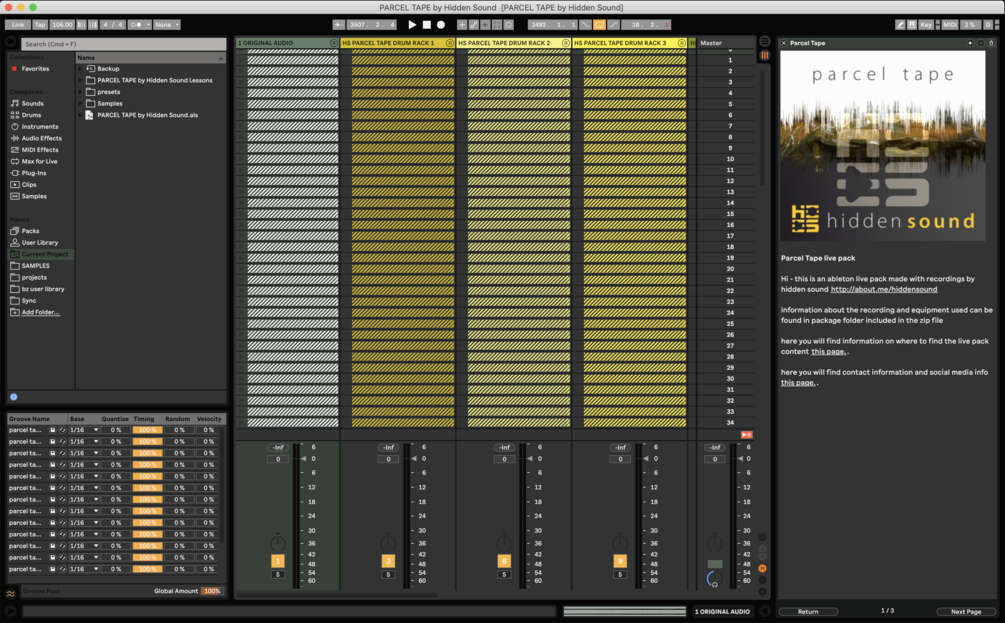Sort the file list by the Name column
This screenshot has height=623, width=1005.
[x=151, y=58]
